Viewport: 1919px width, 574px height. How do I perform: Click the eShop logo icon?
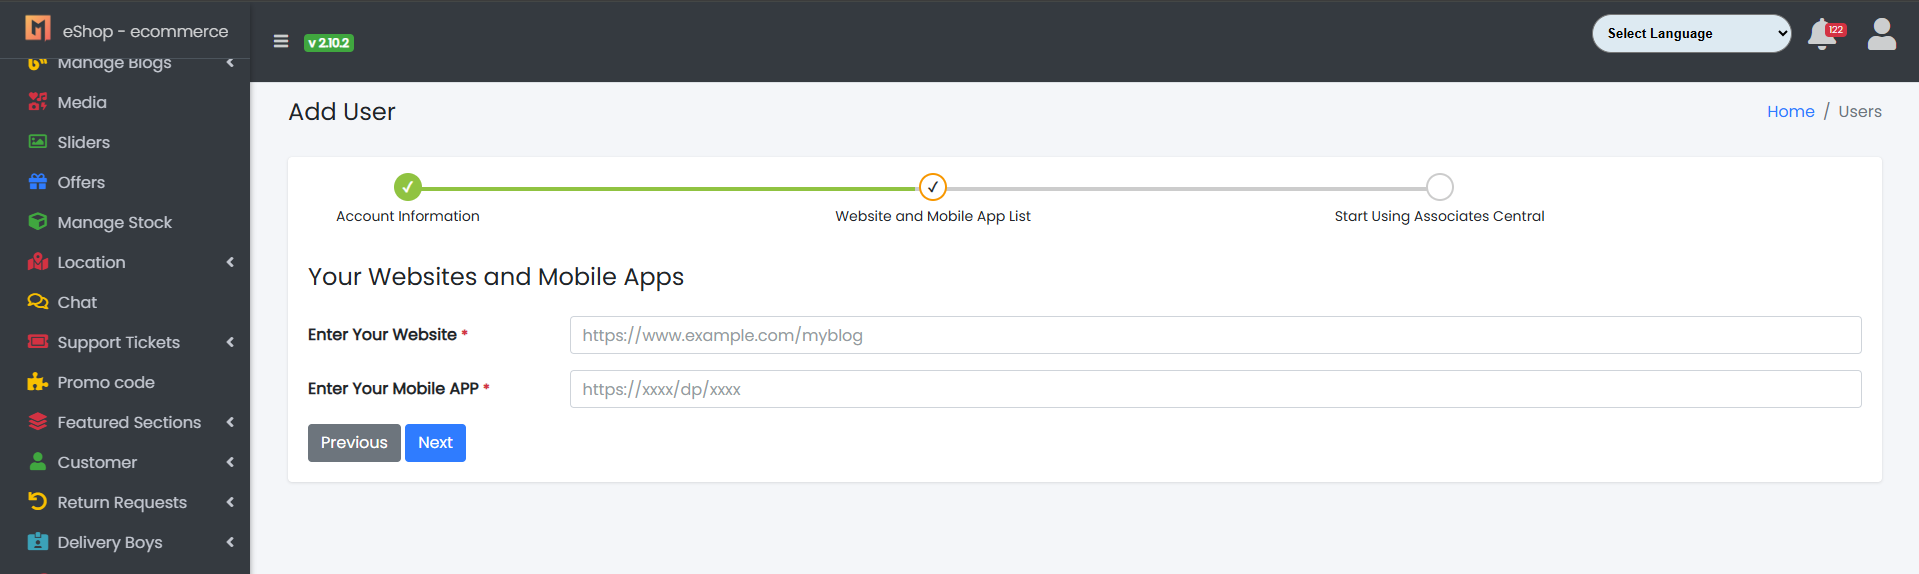pyautogui.click(x=38, y=28)
